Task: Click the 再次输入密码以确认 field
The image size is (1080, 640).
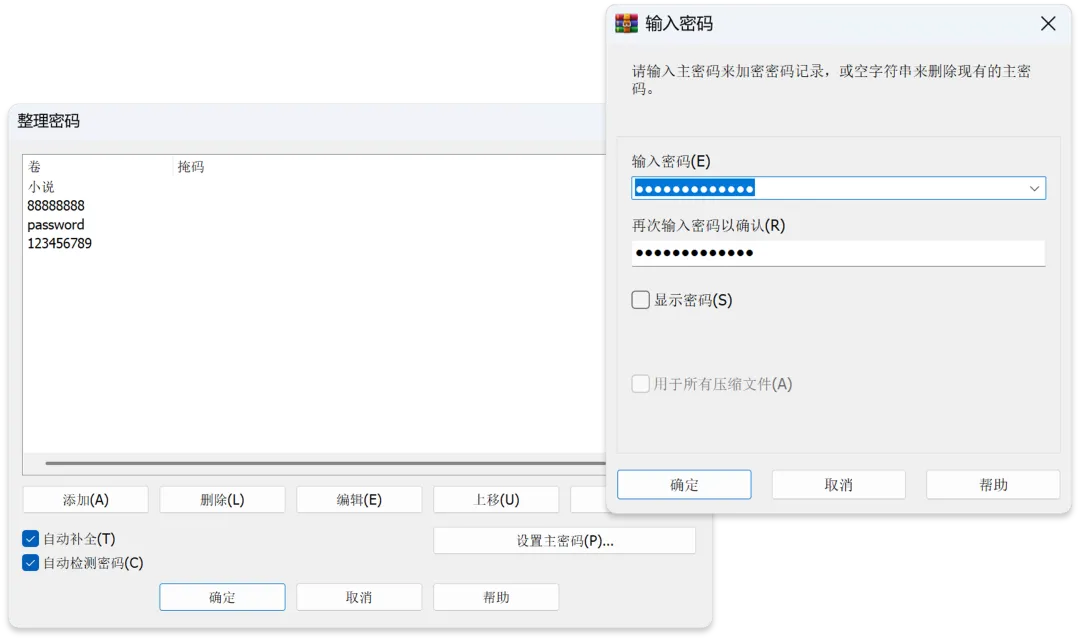Action: pyautogui.click(x=838, y=253)
